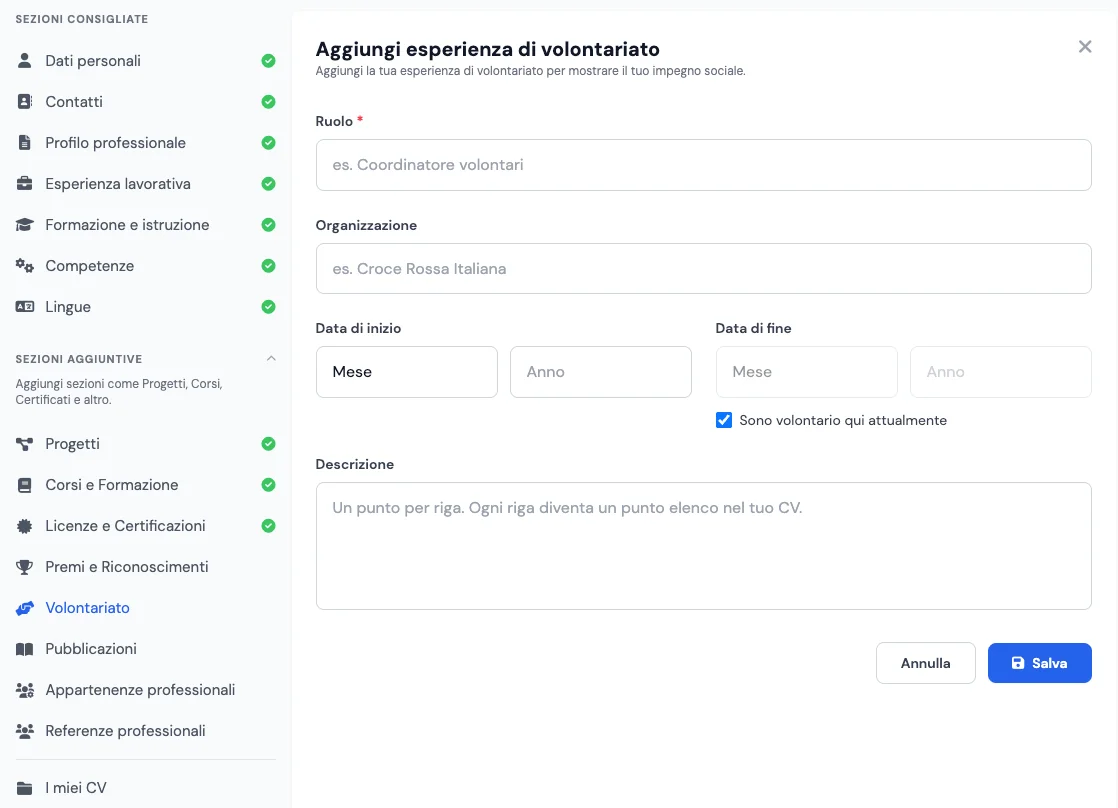Image resolution: width=1118 pixels, height=808 pixels.
Task: Click the I miei CV folder icon
Action: point(24,788)
